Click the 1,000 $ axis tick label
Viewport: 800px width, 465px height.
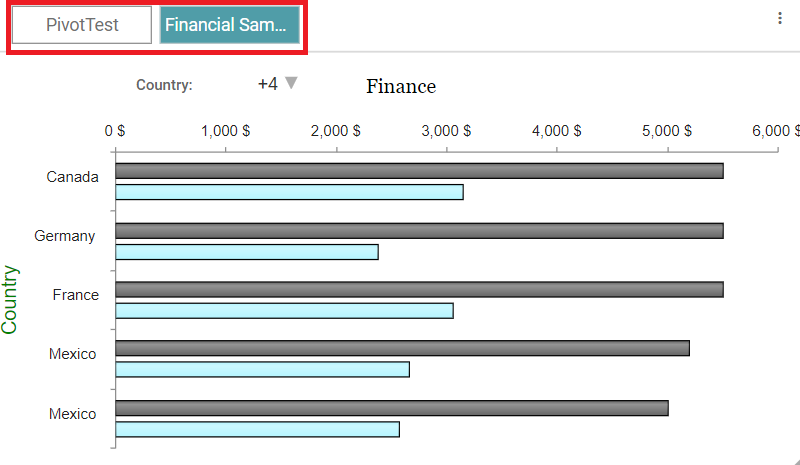225,130
